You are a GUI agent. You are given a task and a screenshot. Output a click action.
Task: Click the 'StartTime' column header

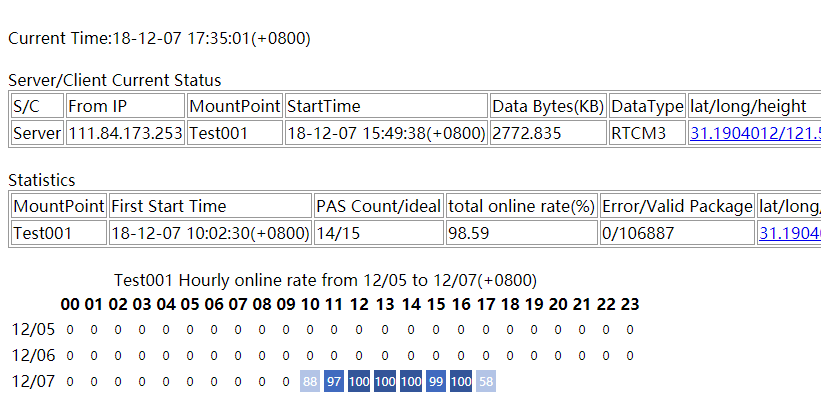[x=386, y=106]
